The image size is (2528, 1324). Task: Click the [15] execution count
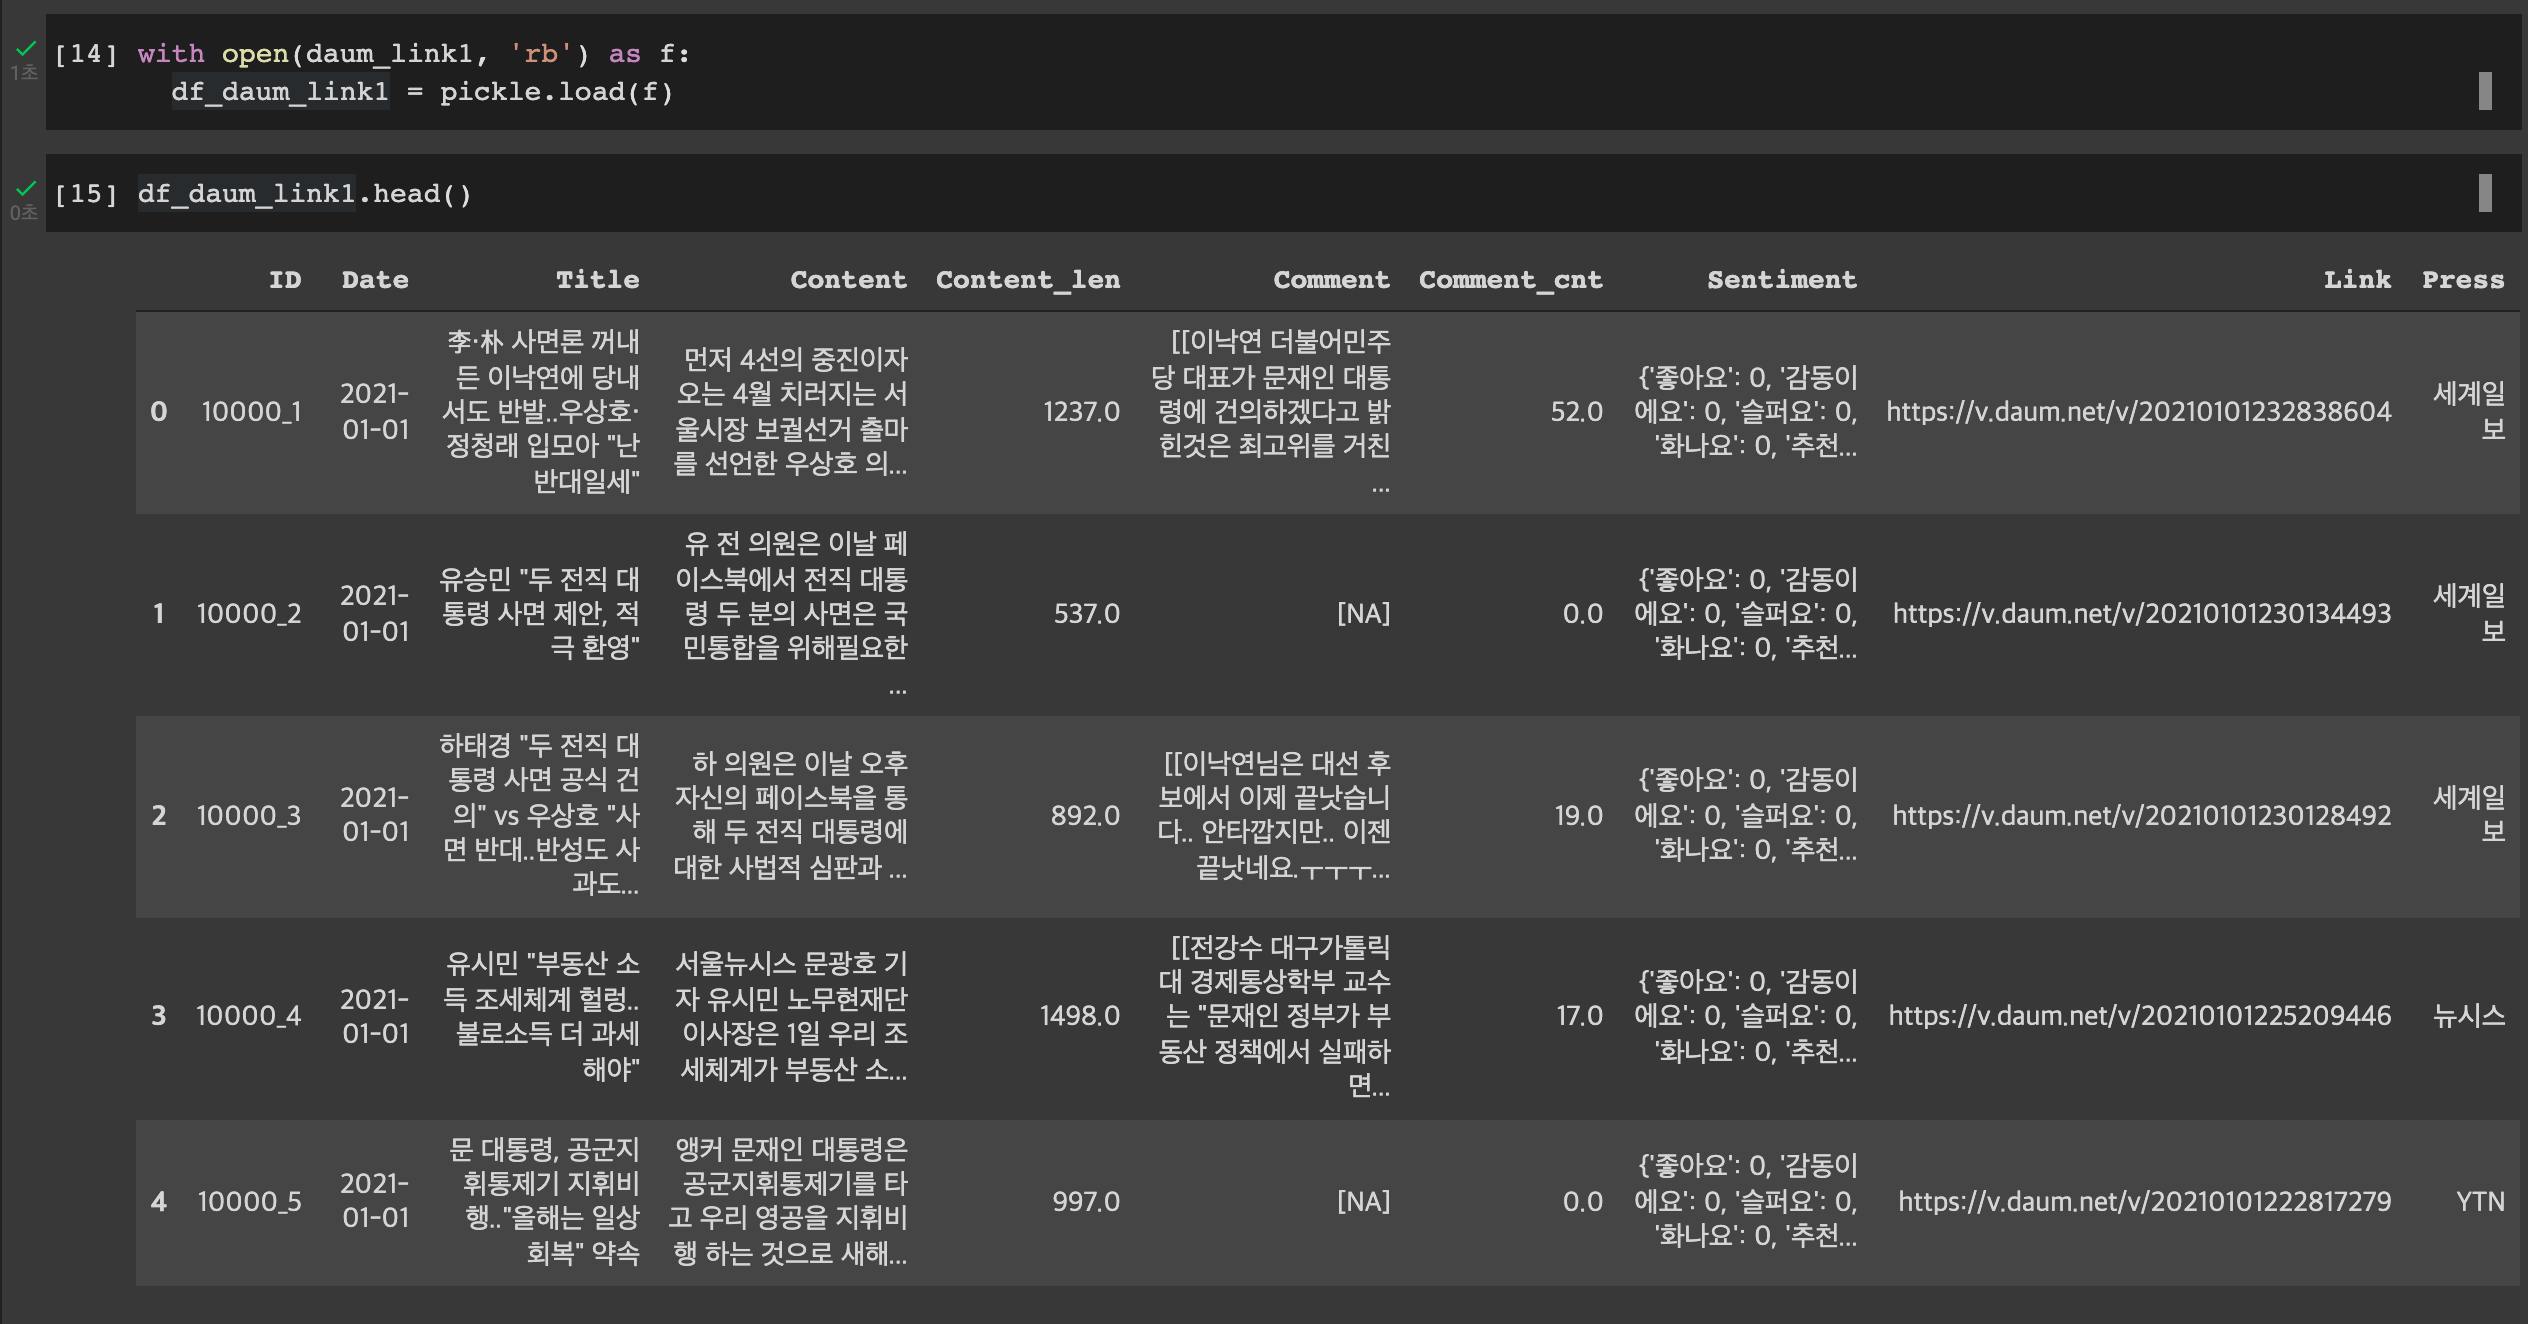(85, 194)
